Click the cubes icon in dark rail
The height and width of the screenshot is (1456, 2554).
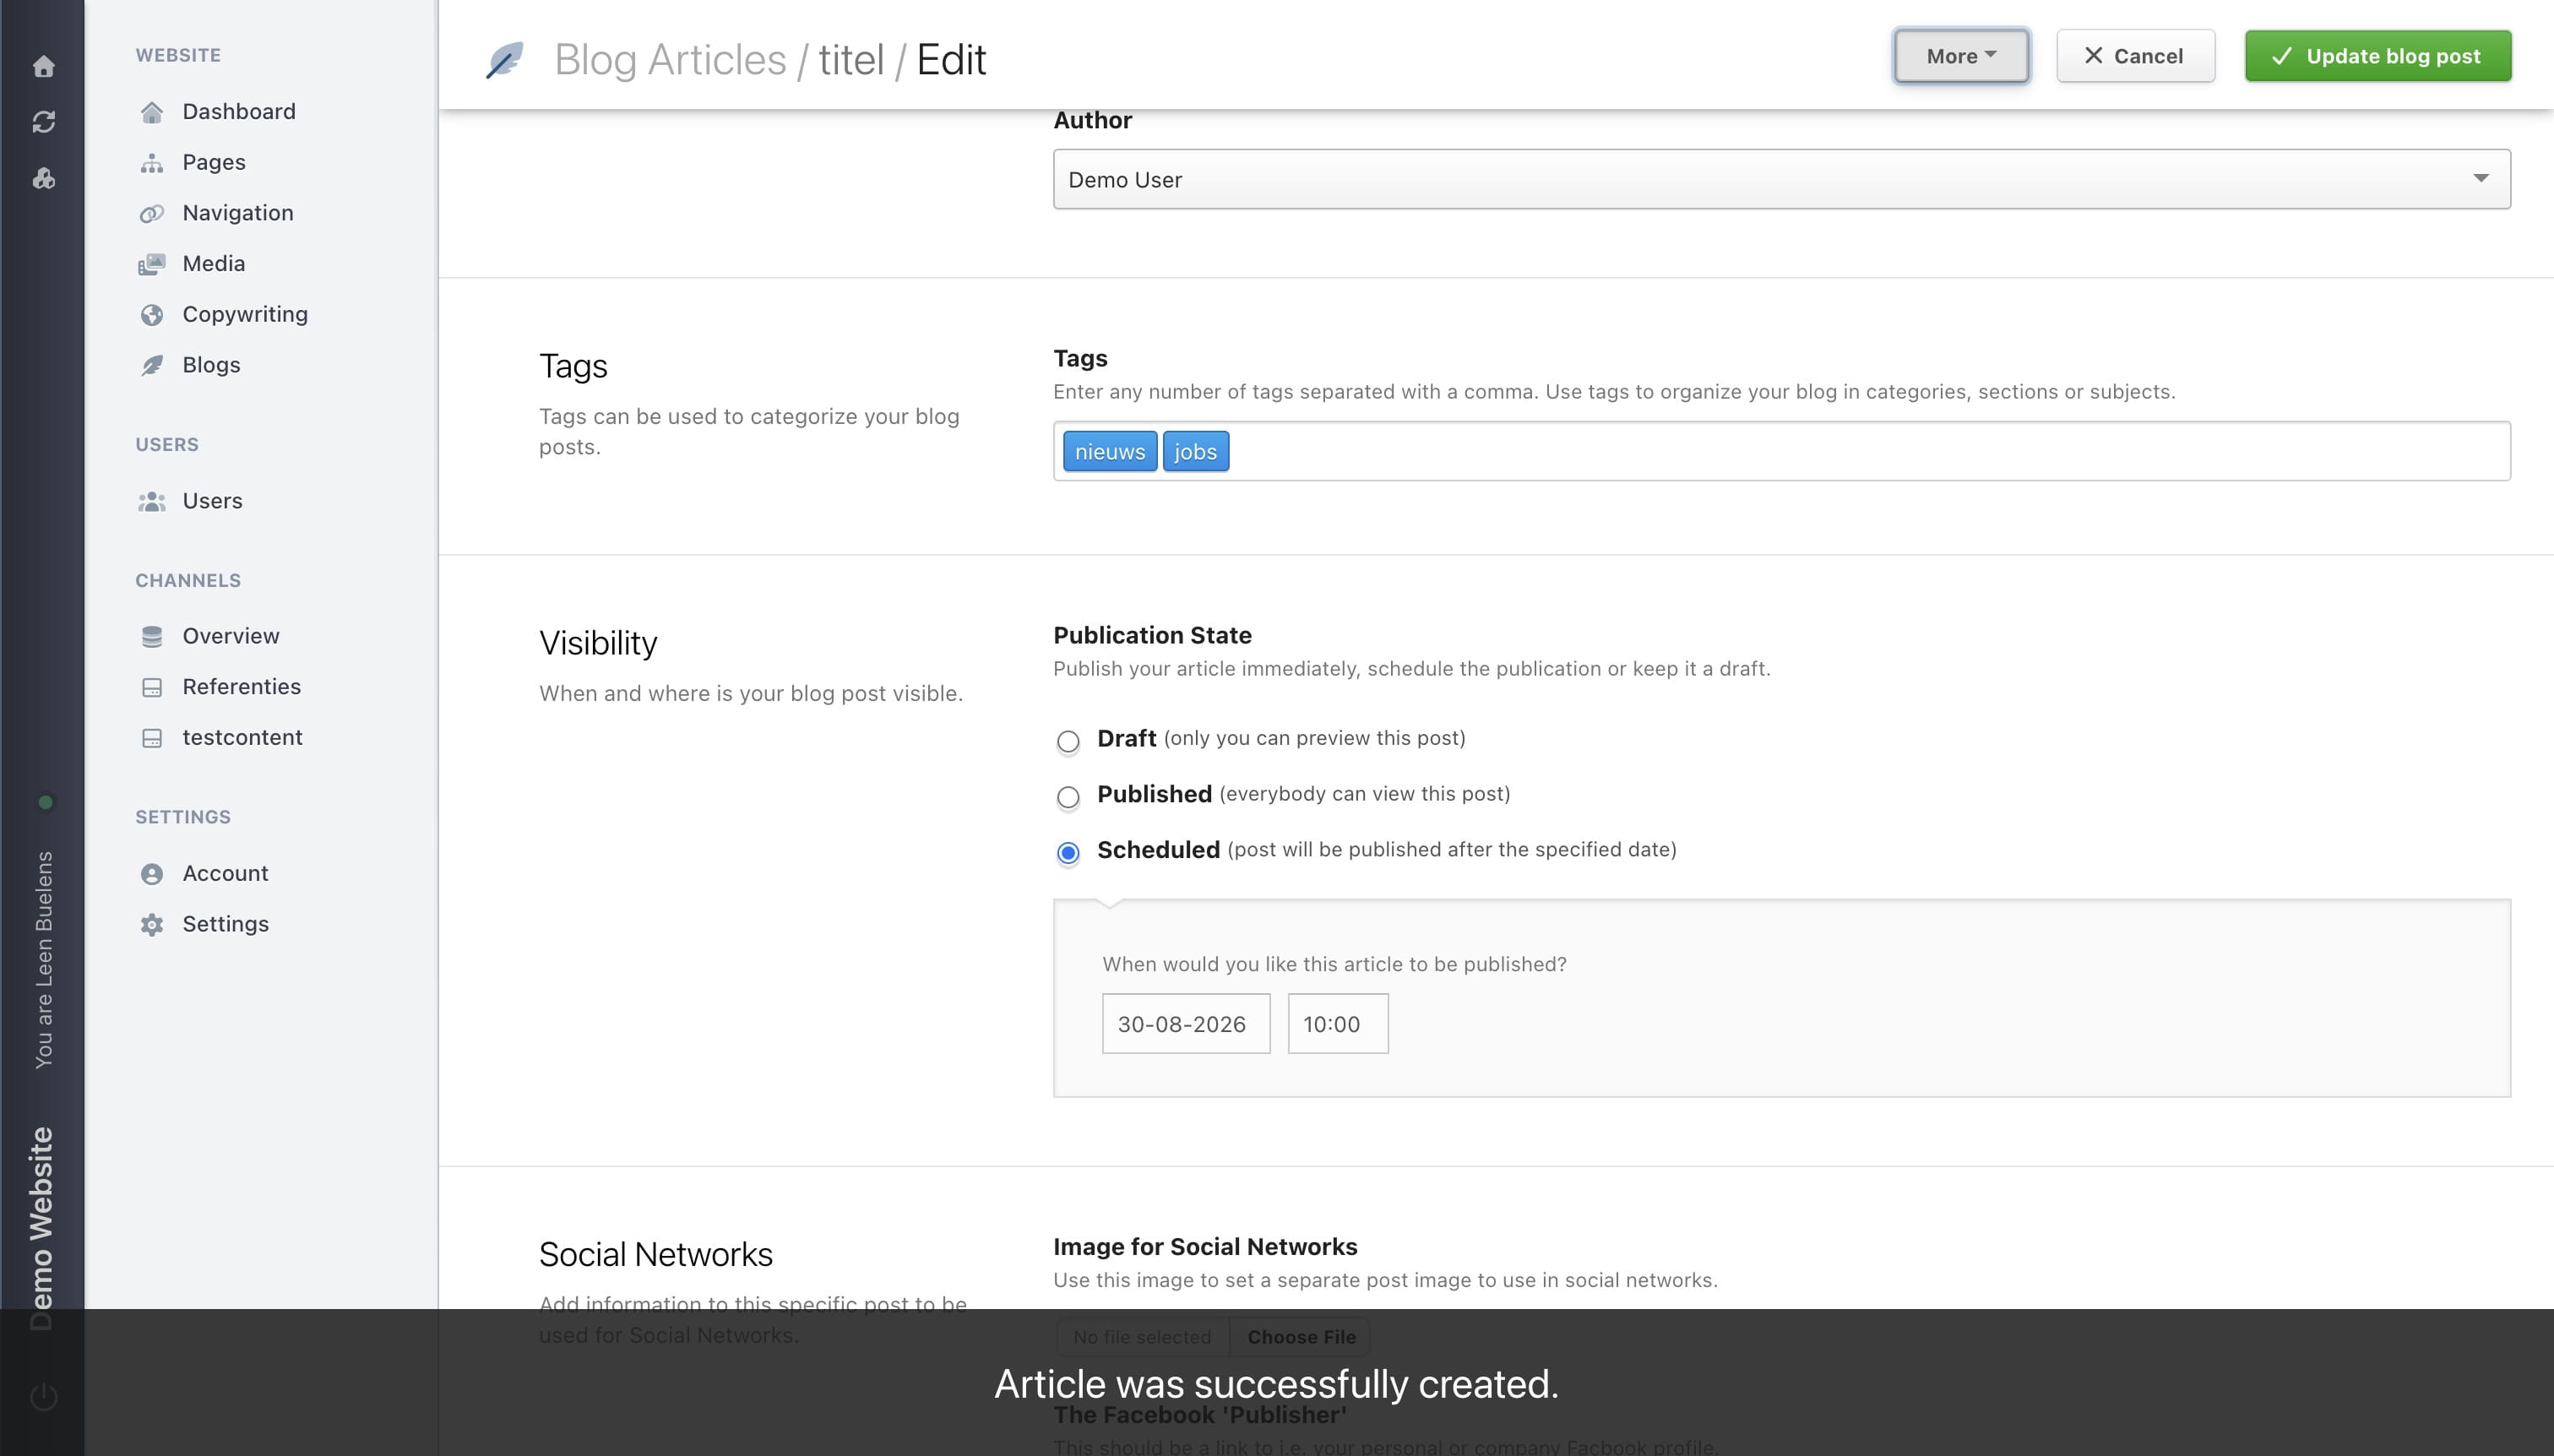click(x=43, y=178)
